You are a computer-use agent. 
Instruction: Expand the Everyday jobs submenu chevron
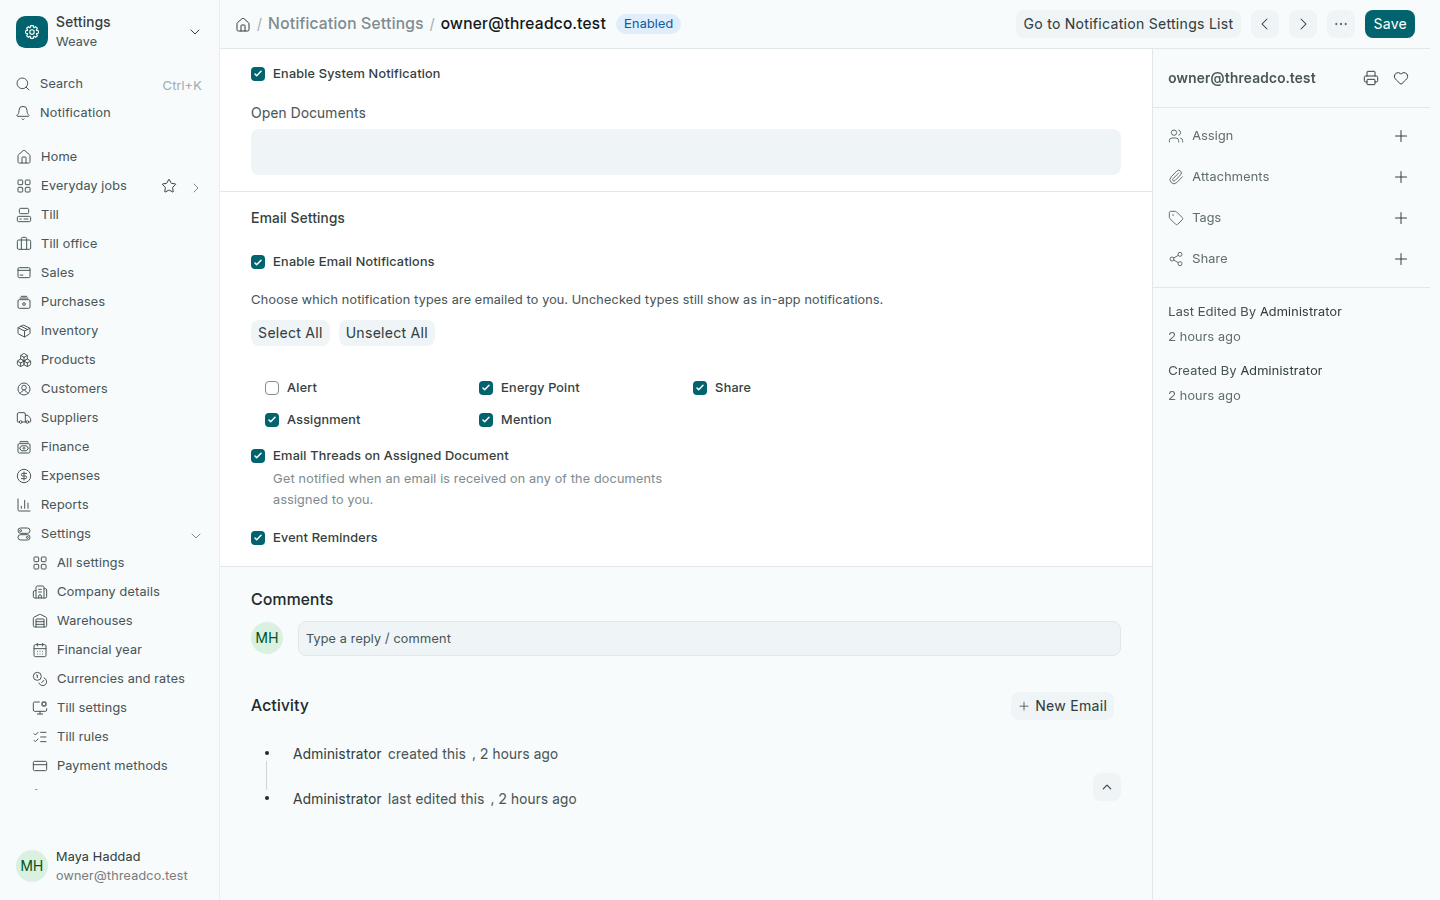(196, 187)
